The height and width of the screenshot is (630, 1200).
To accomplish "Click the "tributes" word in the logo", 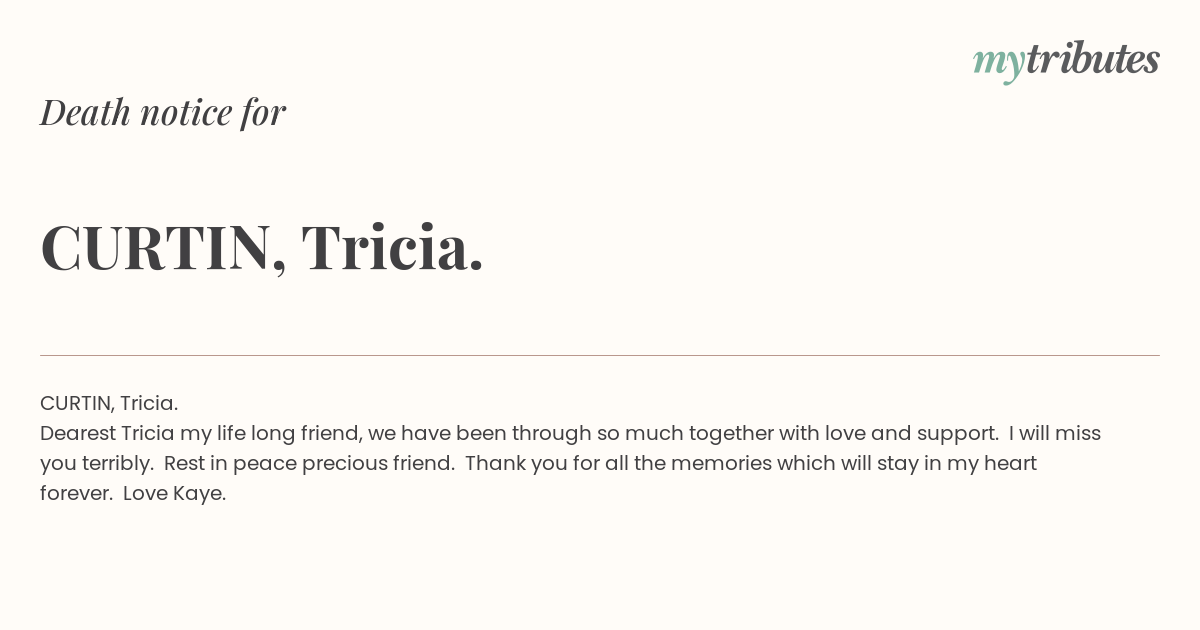I will point(1093,59).
